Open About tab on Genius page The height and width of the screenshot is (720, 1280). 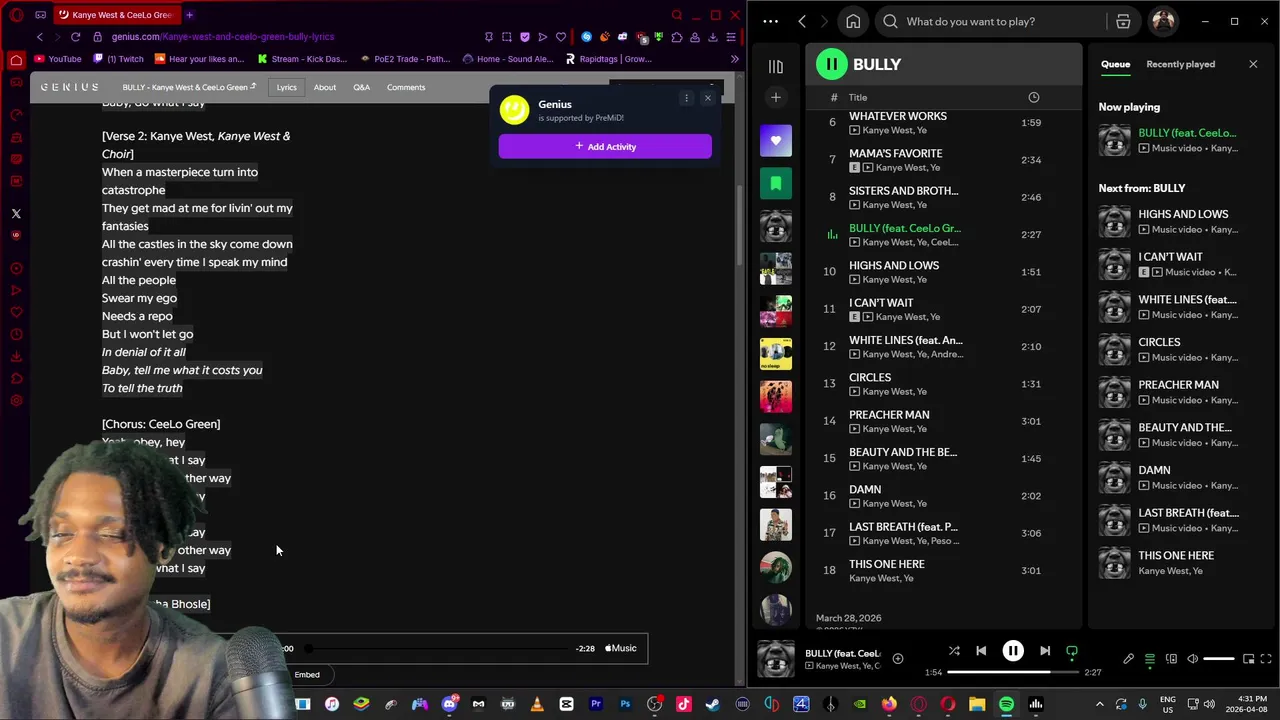click(325, 87)
